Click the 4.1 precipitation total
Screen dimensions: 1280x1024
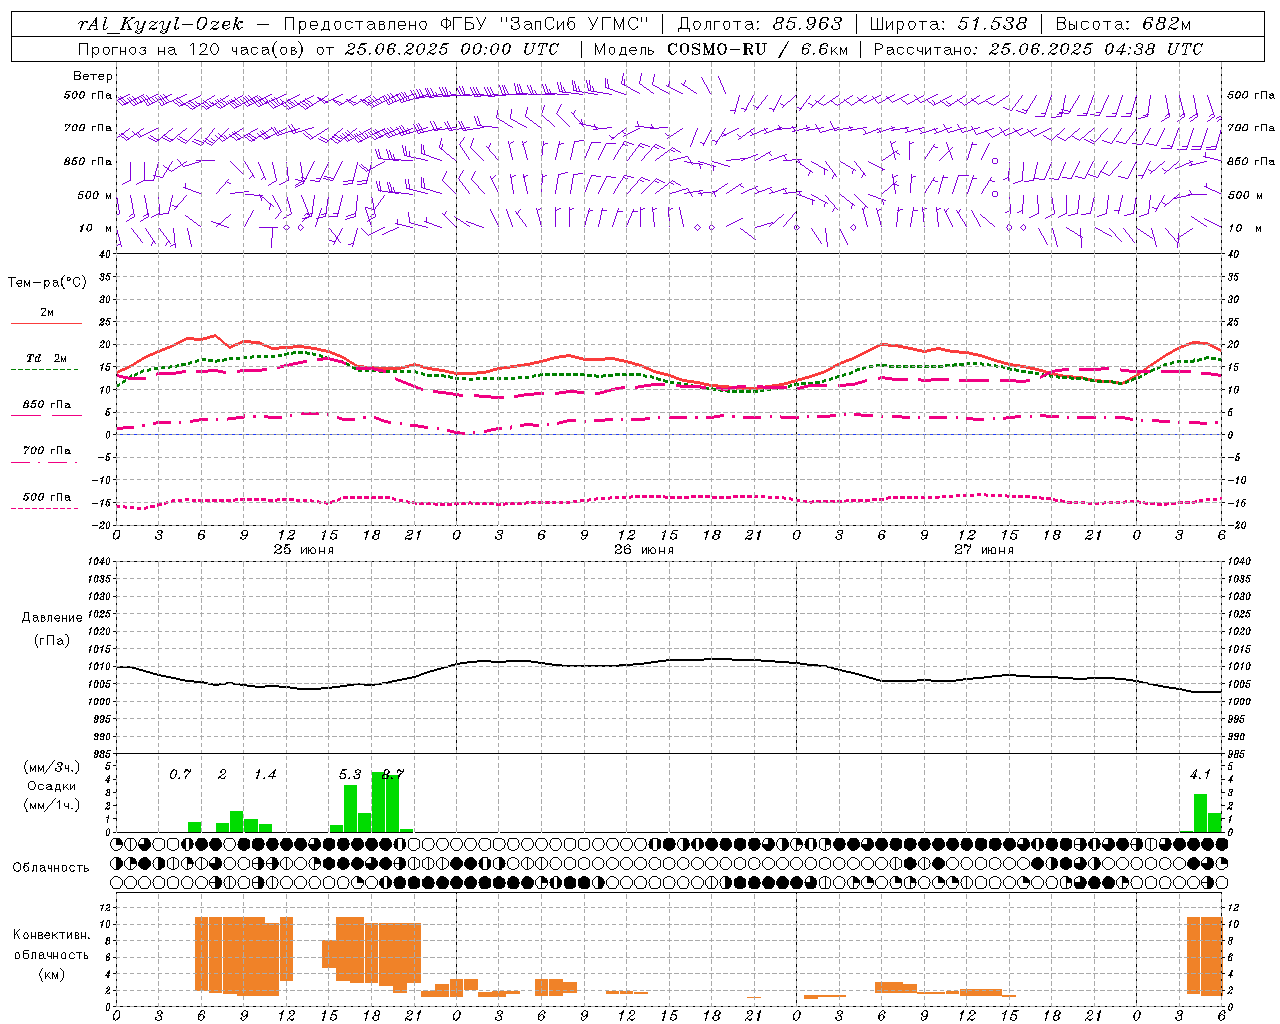[x=1200, y=775]
